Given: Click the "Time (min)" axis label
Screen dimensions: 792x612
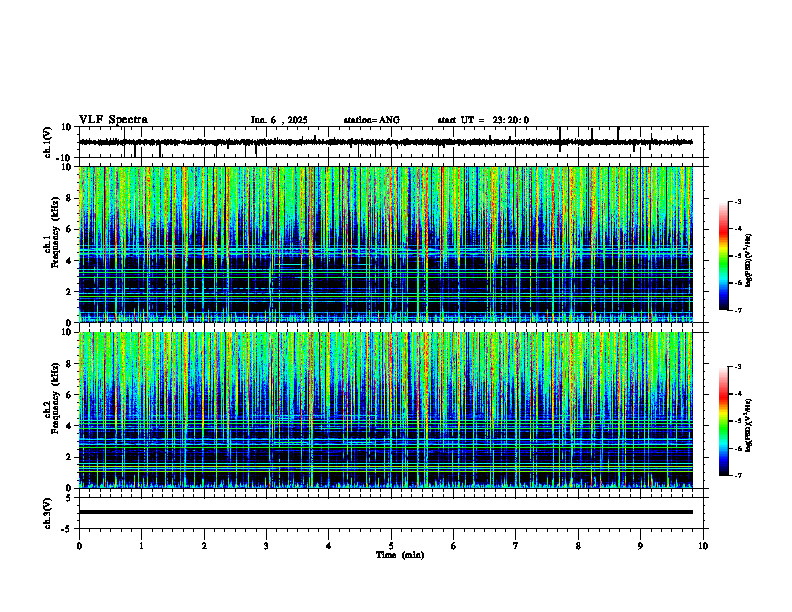Looking at the screenshot, I should (x=400, y=555).
